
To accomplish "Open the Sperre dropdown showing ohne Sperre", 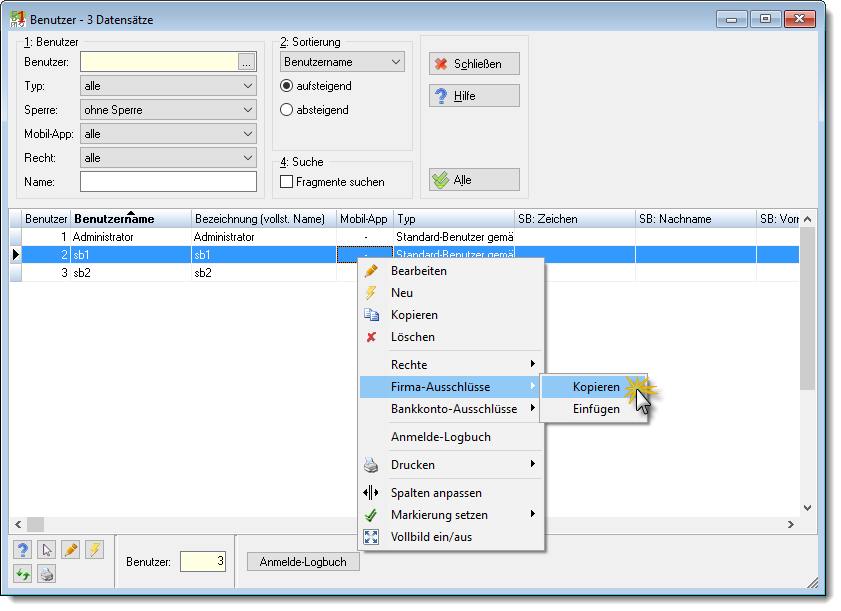I will click(x=168, y=110).
